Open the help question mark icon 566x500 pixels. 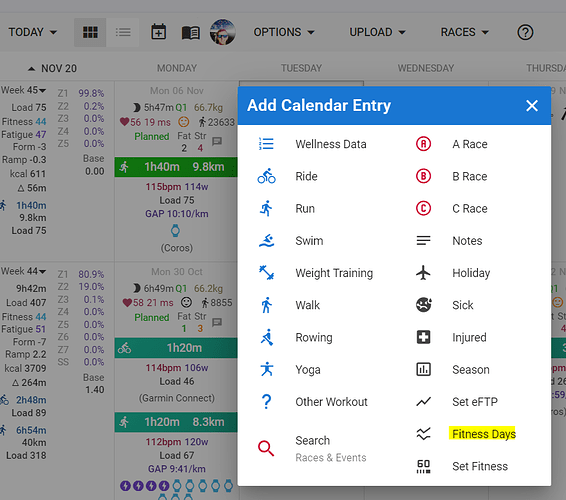point(525,32)
